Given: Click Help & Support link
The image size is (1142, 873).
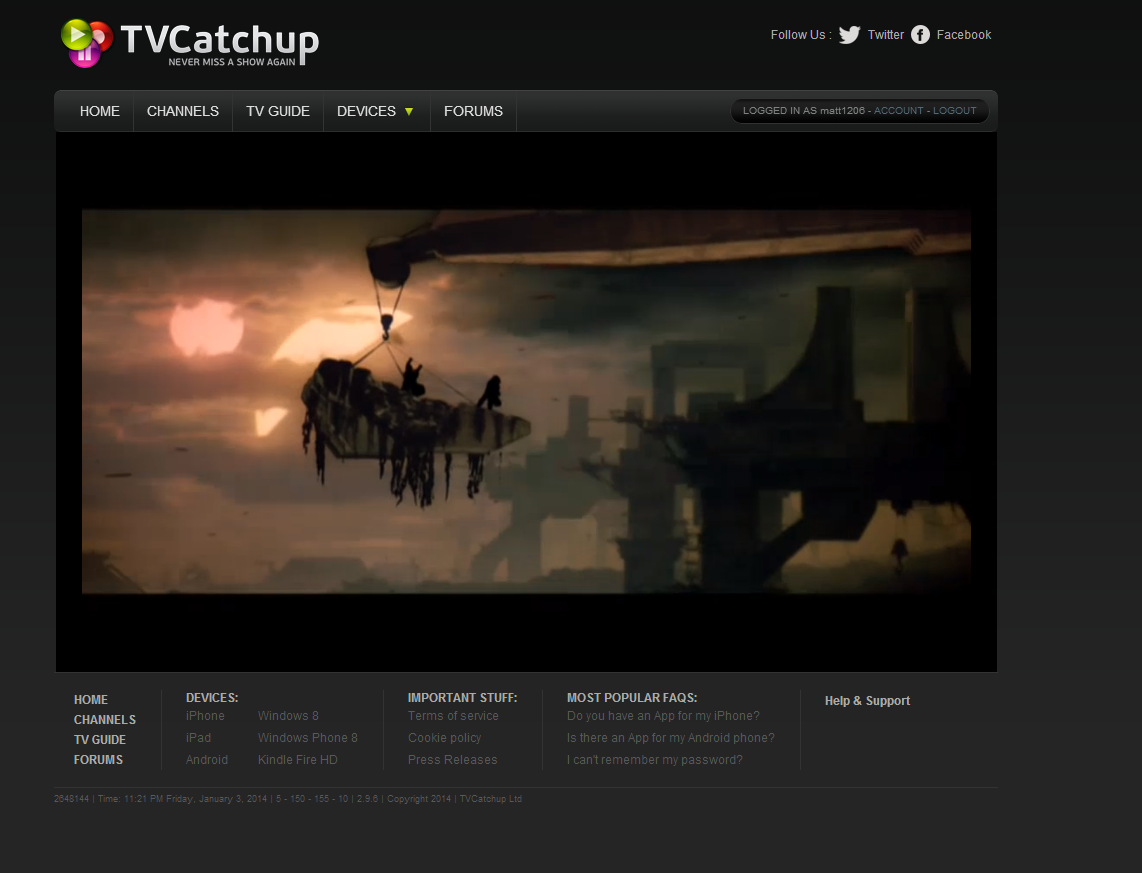Looking at the screenshot, I should (x=867, y=701).
